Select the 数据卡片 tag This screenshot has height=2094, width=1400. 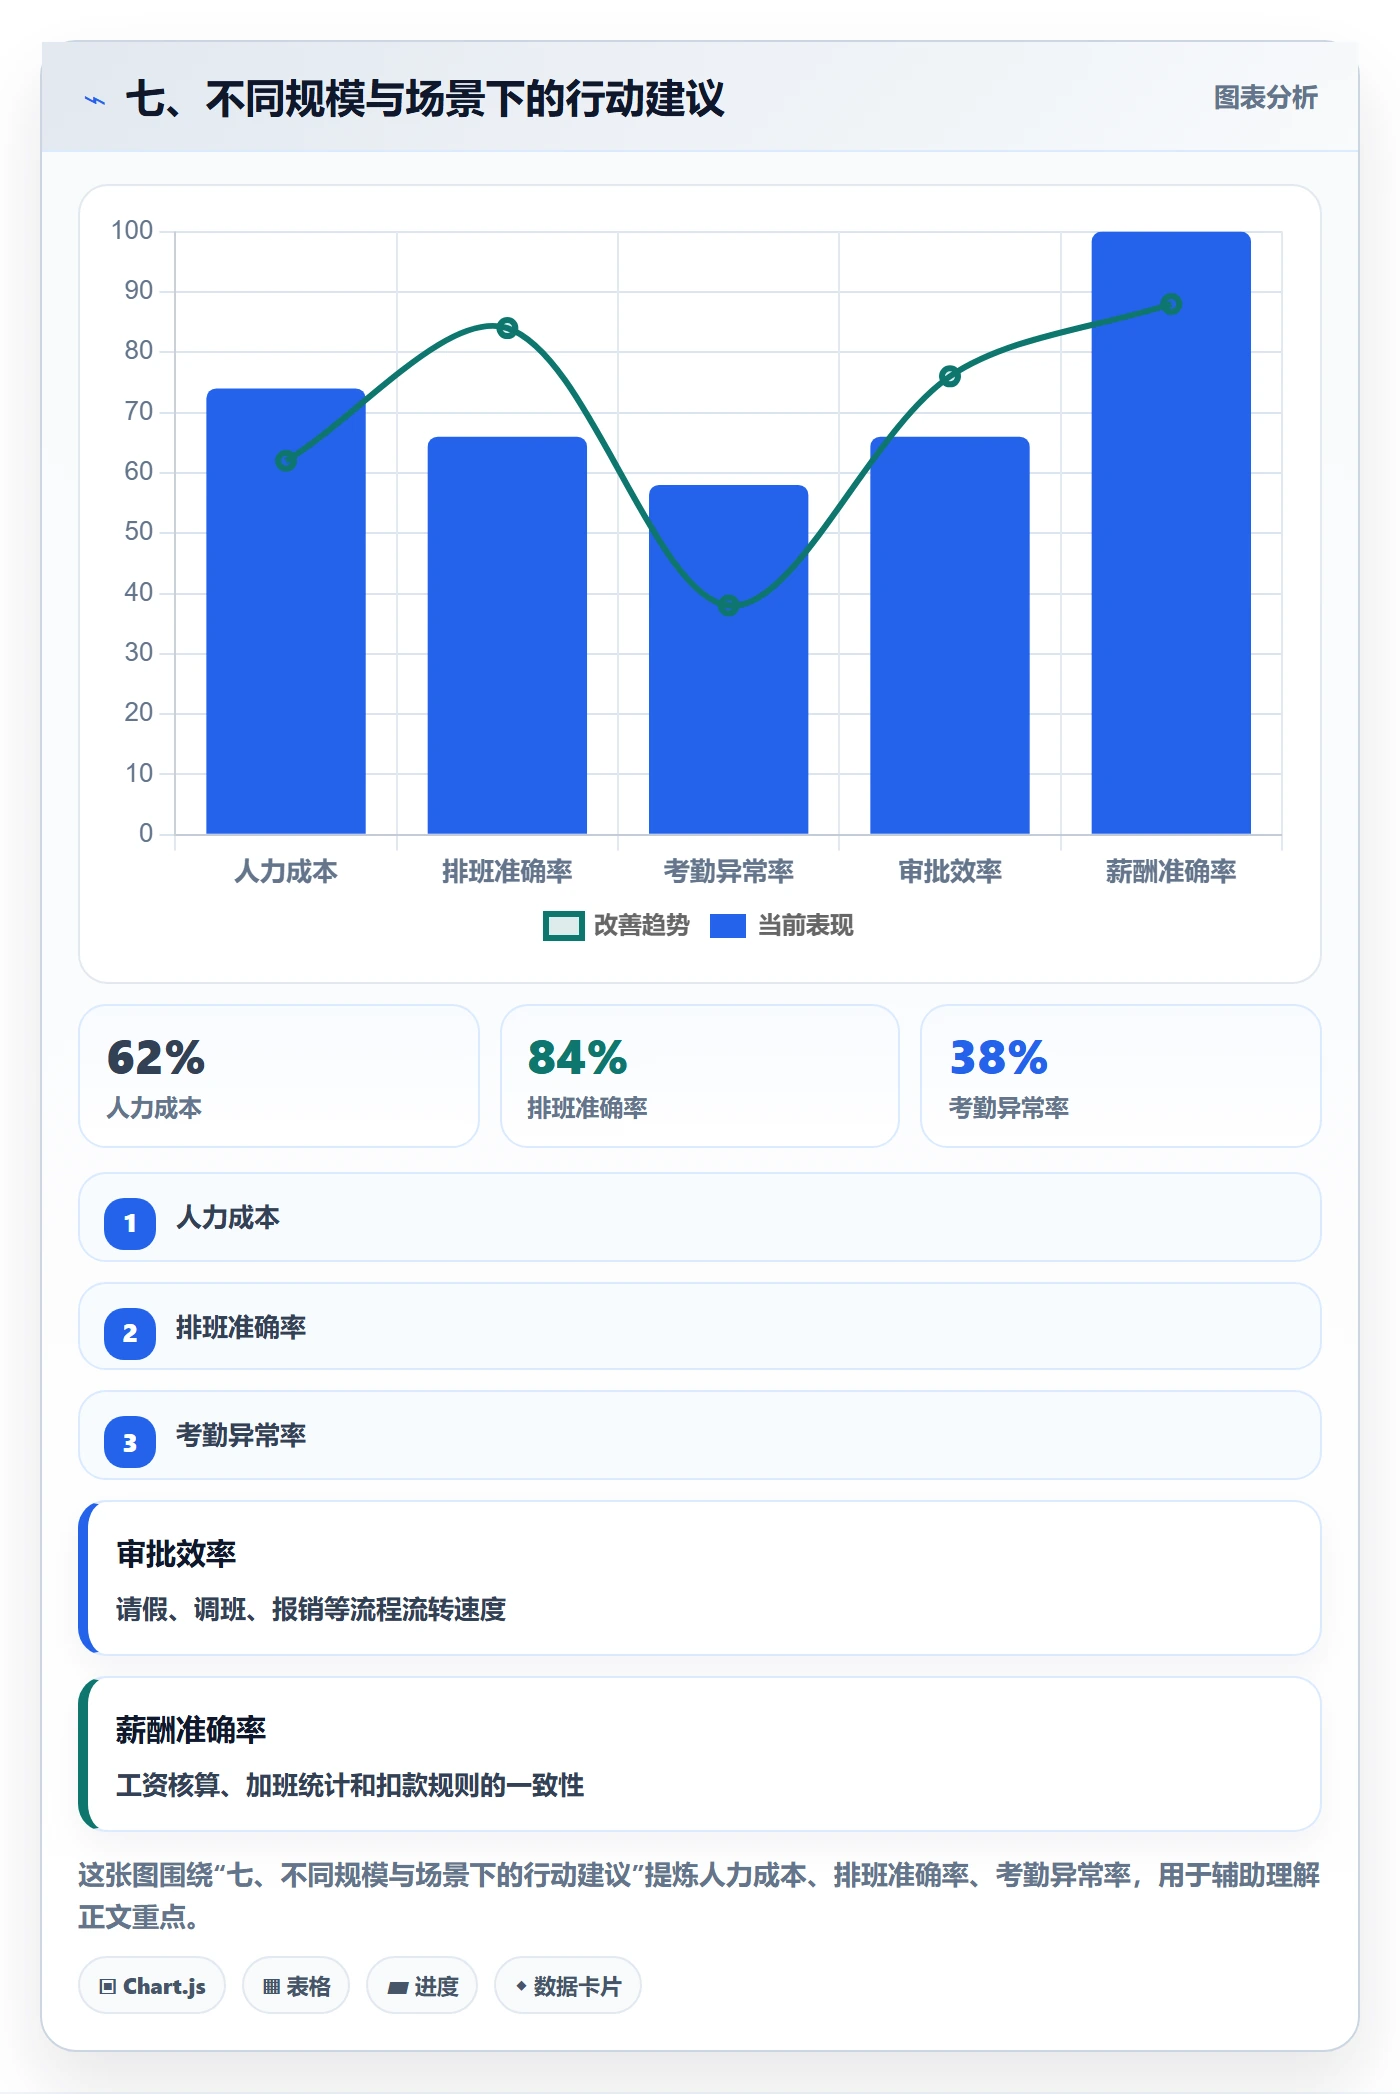click(568, 1986)
